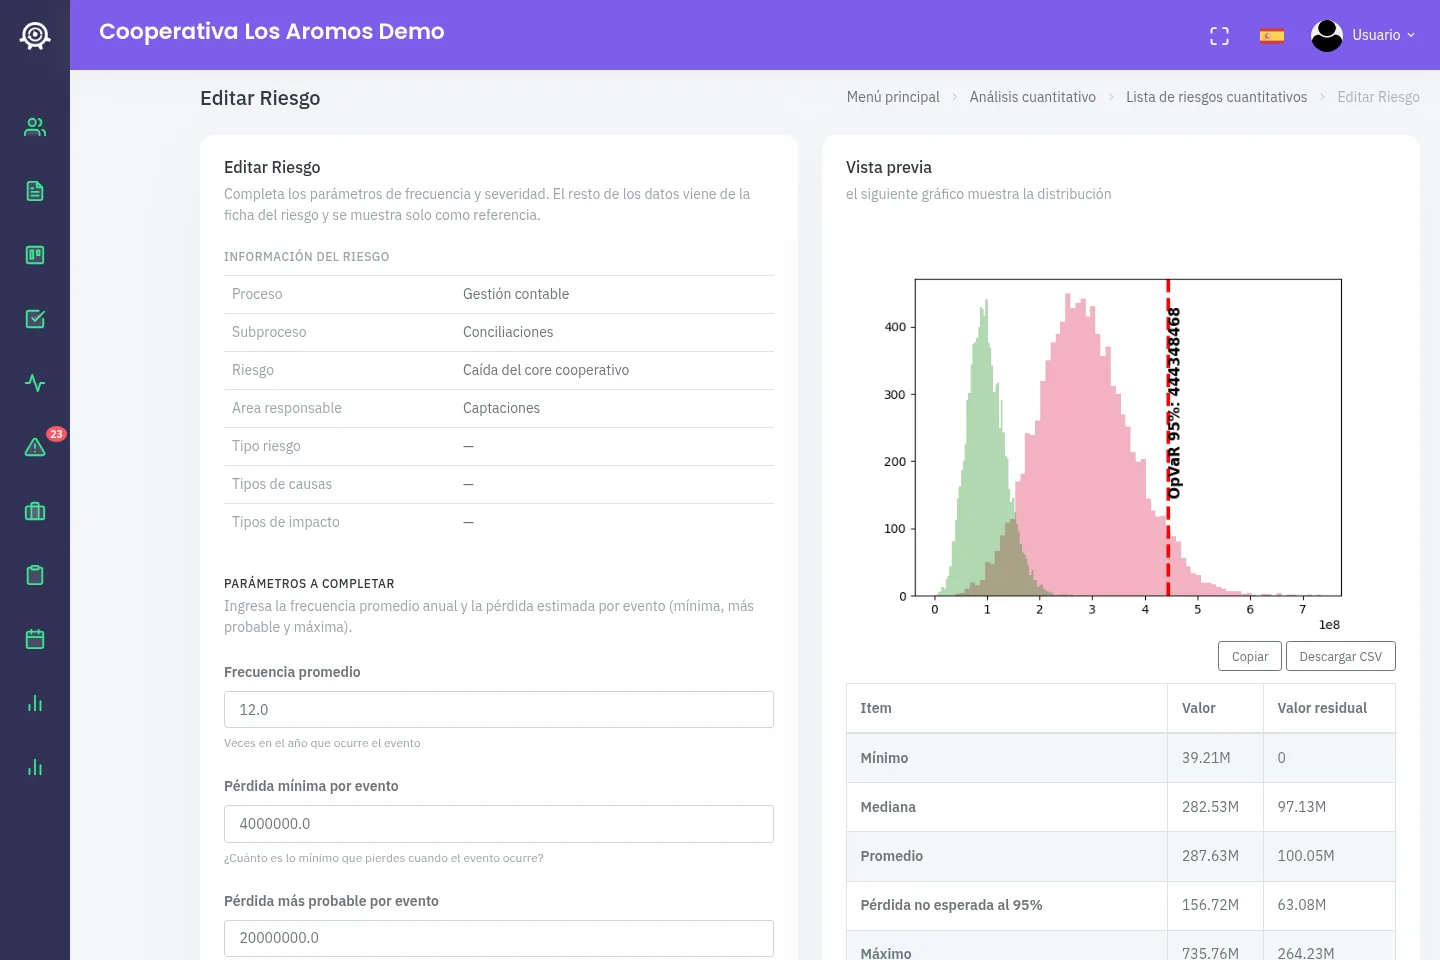
Task: Click the Mínimo value 39.21M cell
Action: click(x=1215, y=758)
